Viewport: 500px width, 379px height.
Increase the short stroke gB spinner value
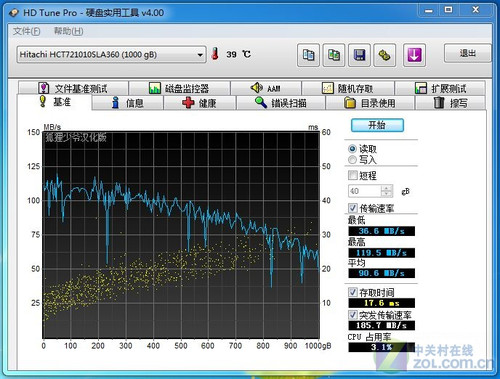click(386, 188)
